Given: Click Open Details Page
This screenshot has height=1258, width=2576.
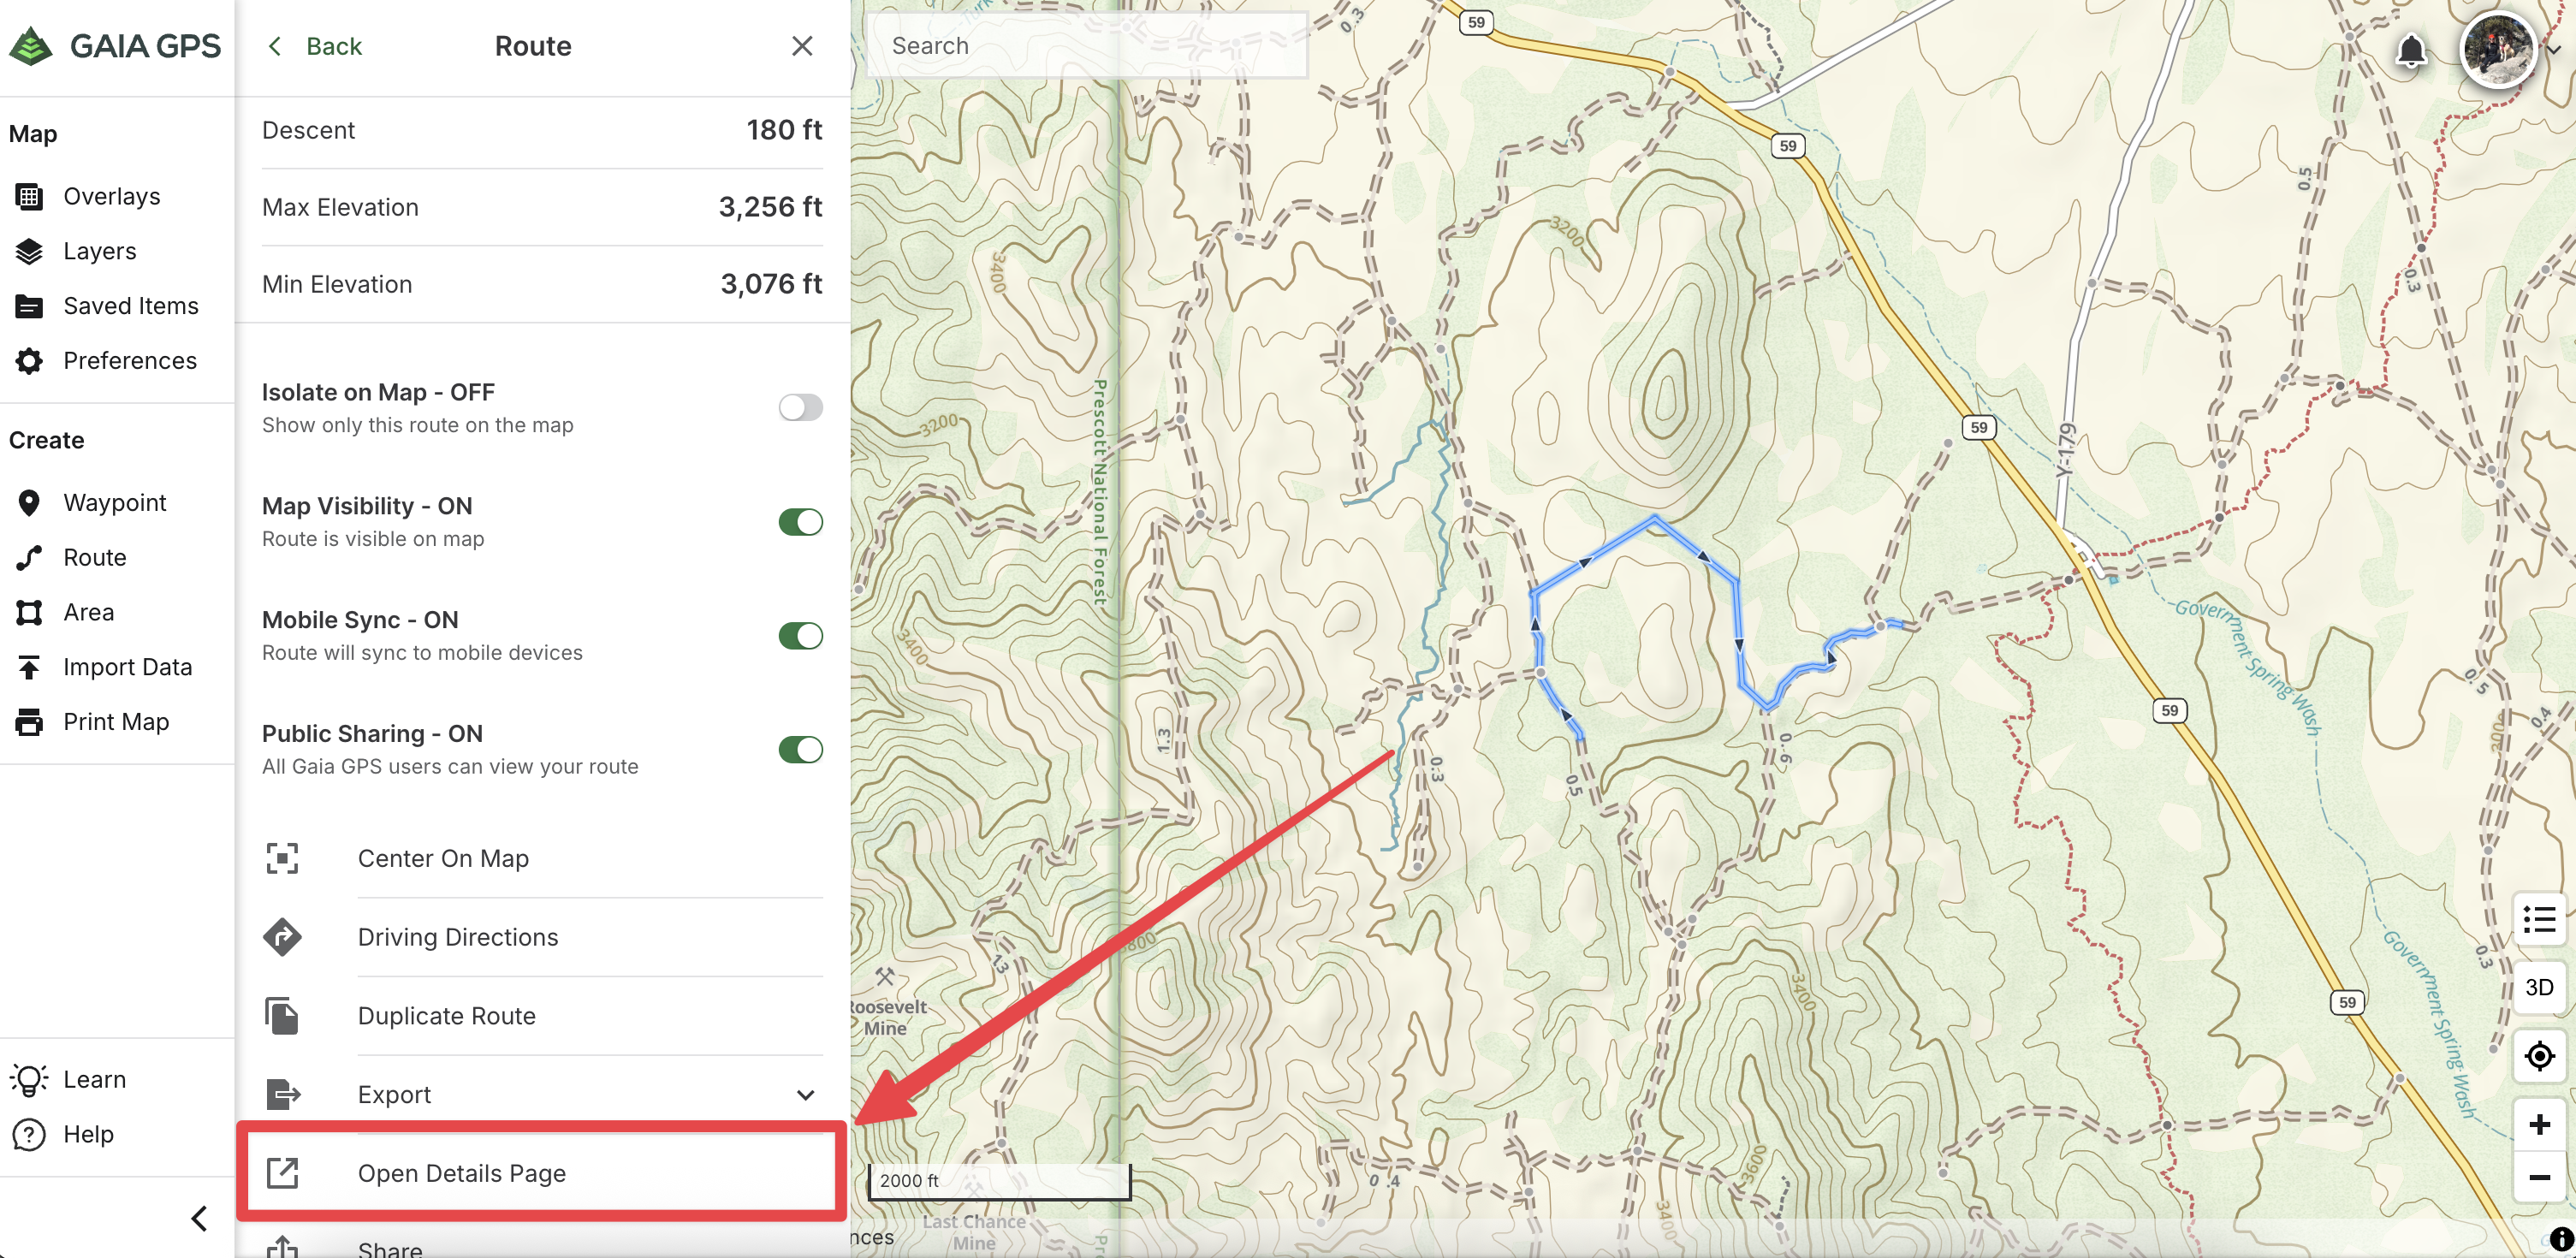Looking at the screenshot, I should (x=461, y=1173).
